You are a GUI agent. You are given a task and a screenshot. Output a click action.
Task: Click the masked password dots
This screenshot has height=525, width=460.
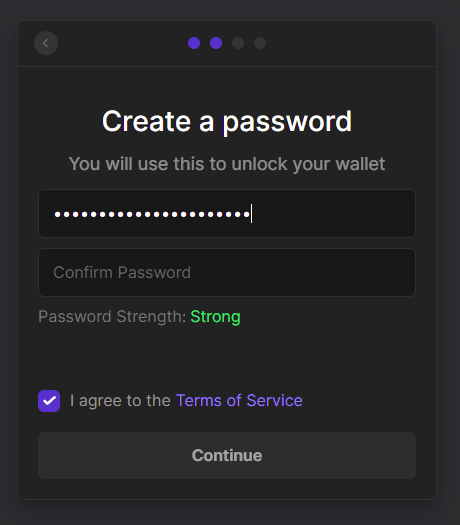(152, 214)
